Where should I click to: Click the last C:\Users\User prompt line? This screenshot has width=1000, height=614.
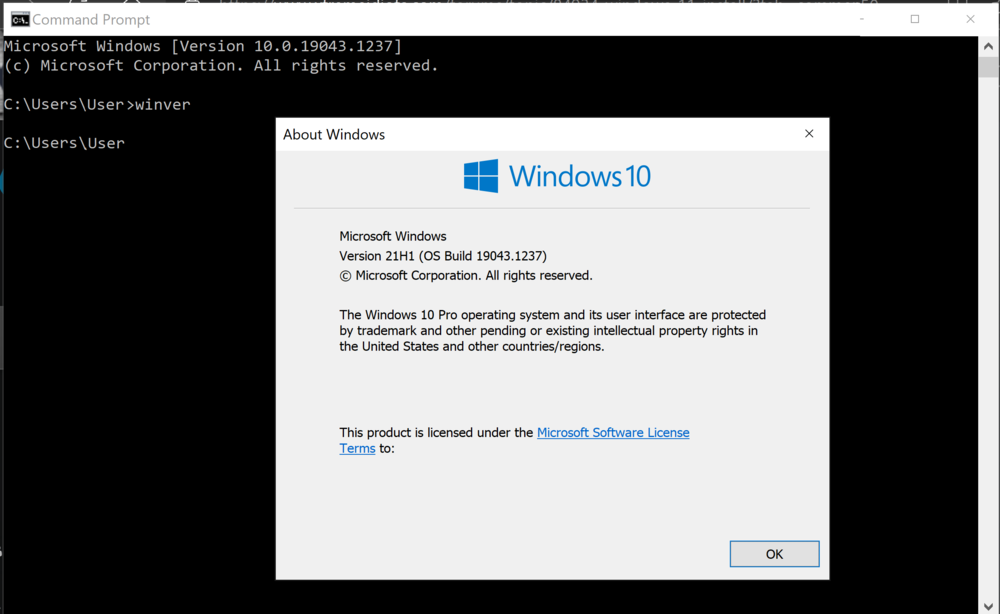coord(65,143)
